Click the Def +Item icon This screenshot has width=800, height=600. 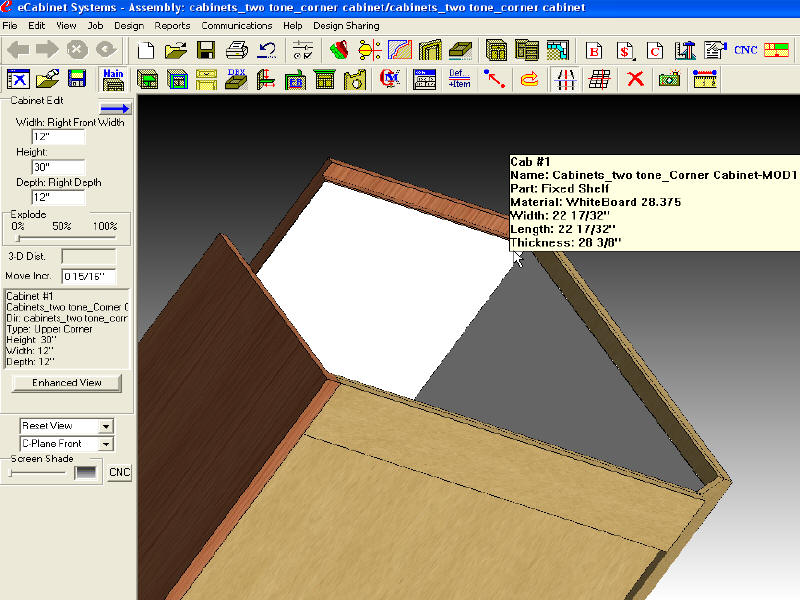click(x=459, y=80)
